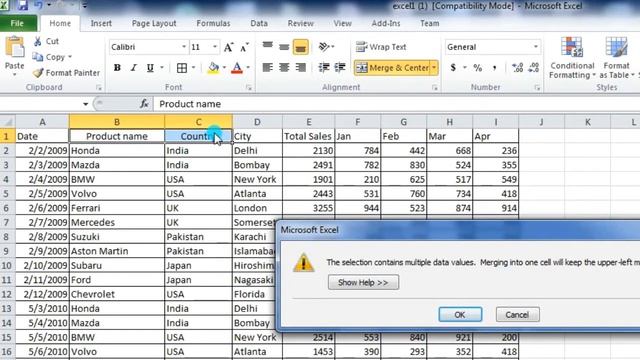This screenshot has width=640, height=360.
Task: Switch to the View tab
Action: pyautogui.click(x=342, y=23)
